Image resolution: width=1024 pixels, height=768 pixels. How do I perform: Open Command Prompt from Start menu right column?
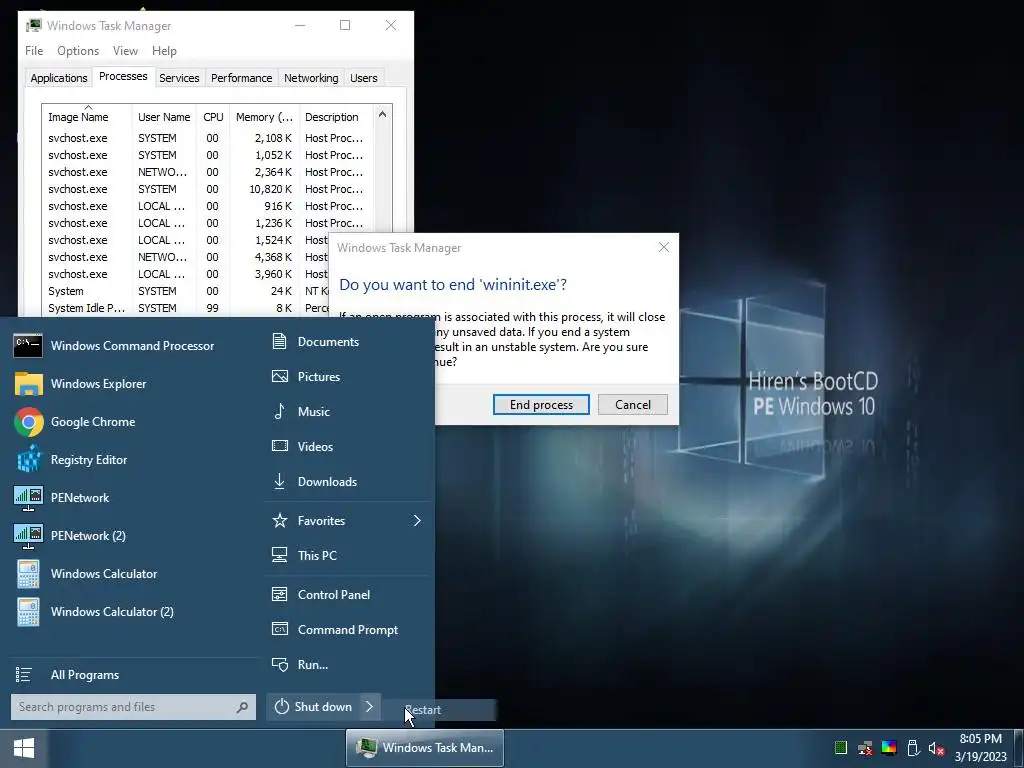click(348, 630)
